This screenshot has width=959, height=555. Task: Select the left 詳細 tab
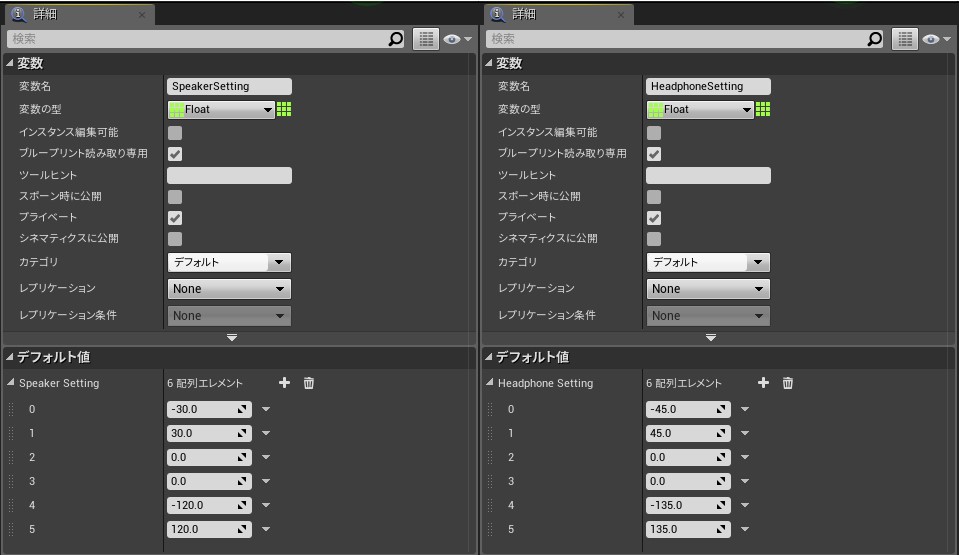pos(79,14)
